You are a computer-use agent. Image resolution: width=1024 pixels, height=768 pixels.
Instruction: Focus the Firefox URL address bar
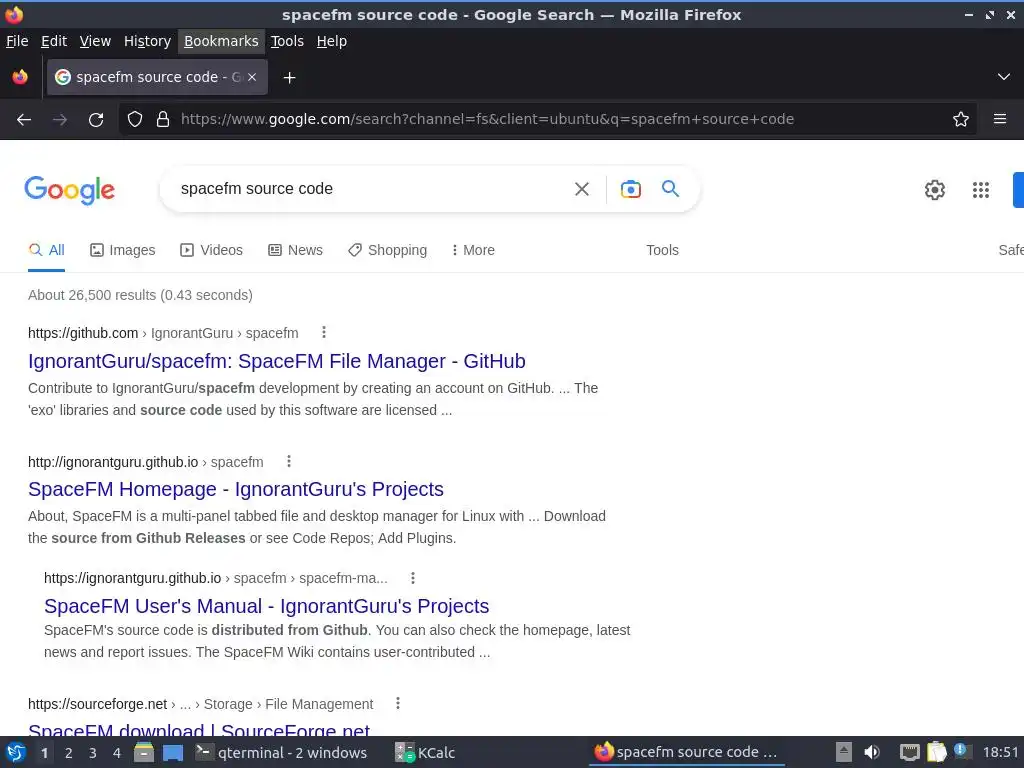(549, 119)
